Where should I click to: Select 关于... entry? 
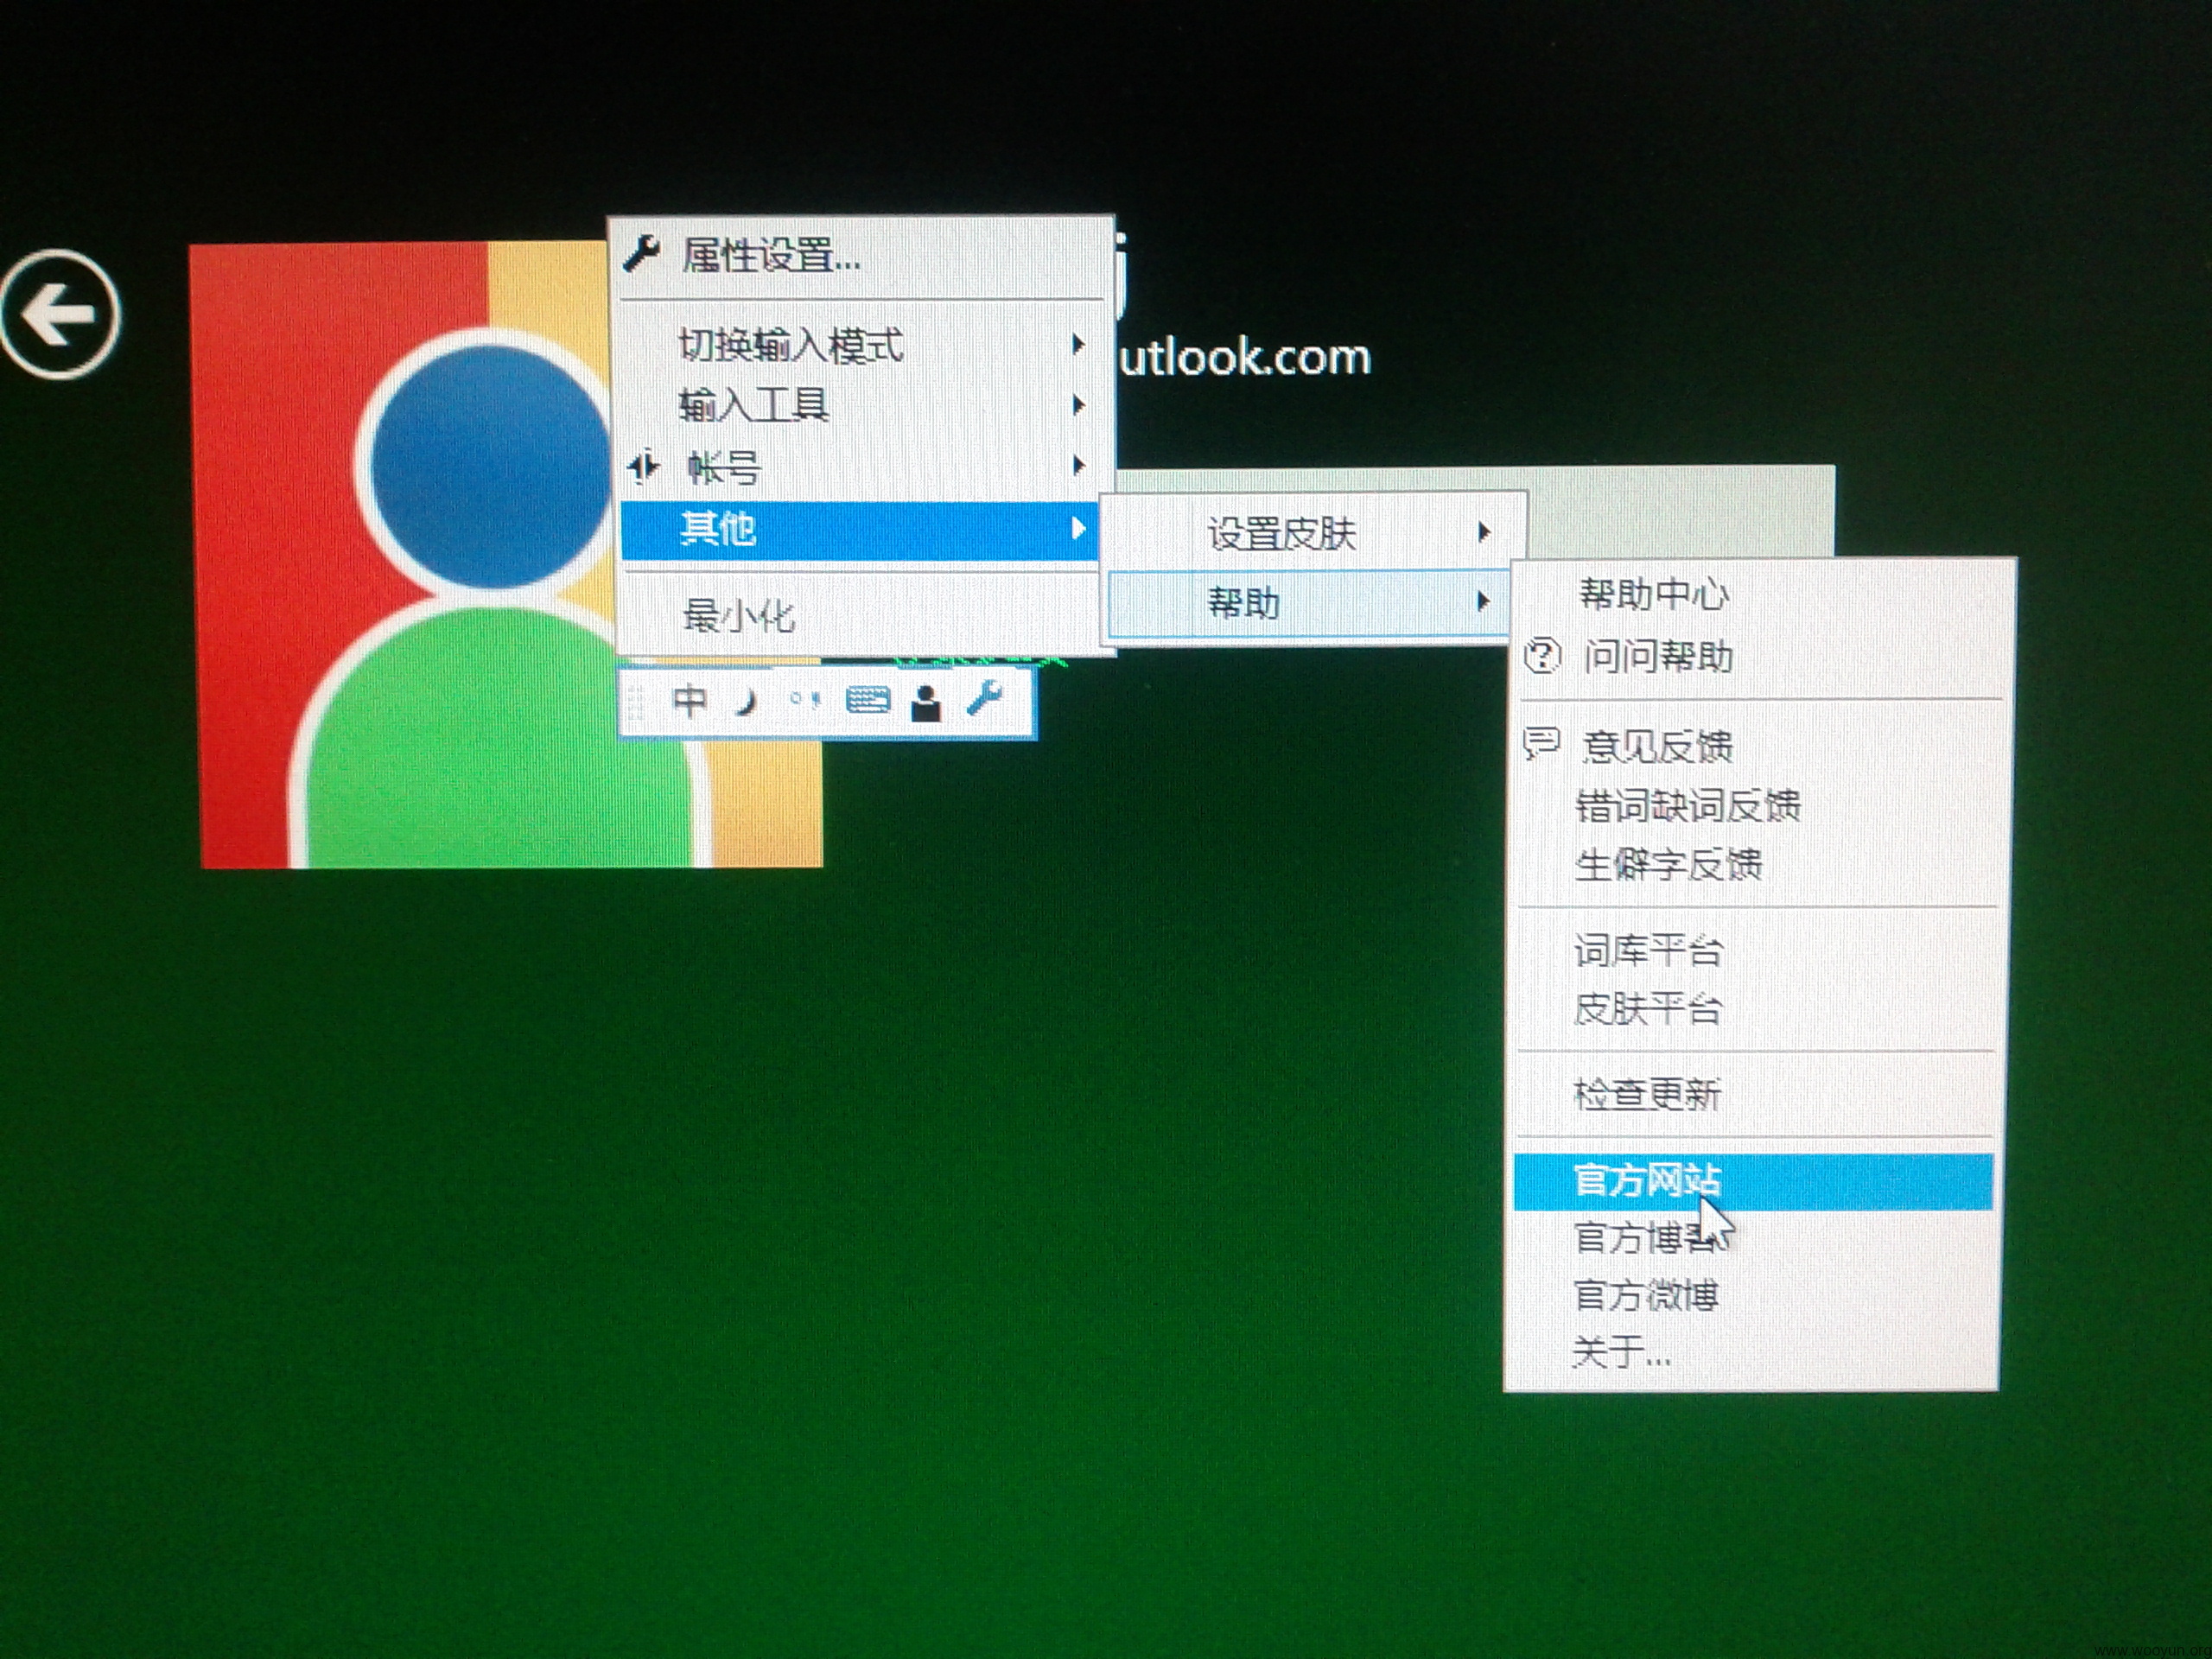(x=1754, y=1353)
